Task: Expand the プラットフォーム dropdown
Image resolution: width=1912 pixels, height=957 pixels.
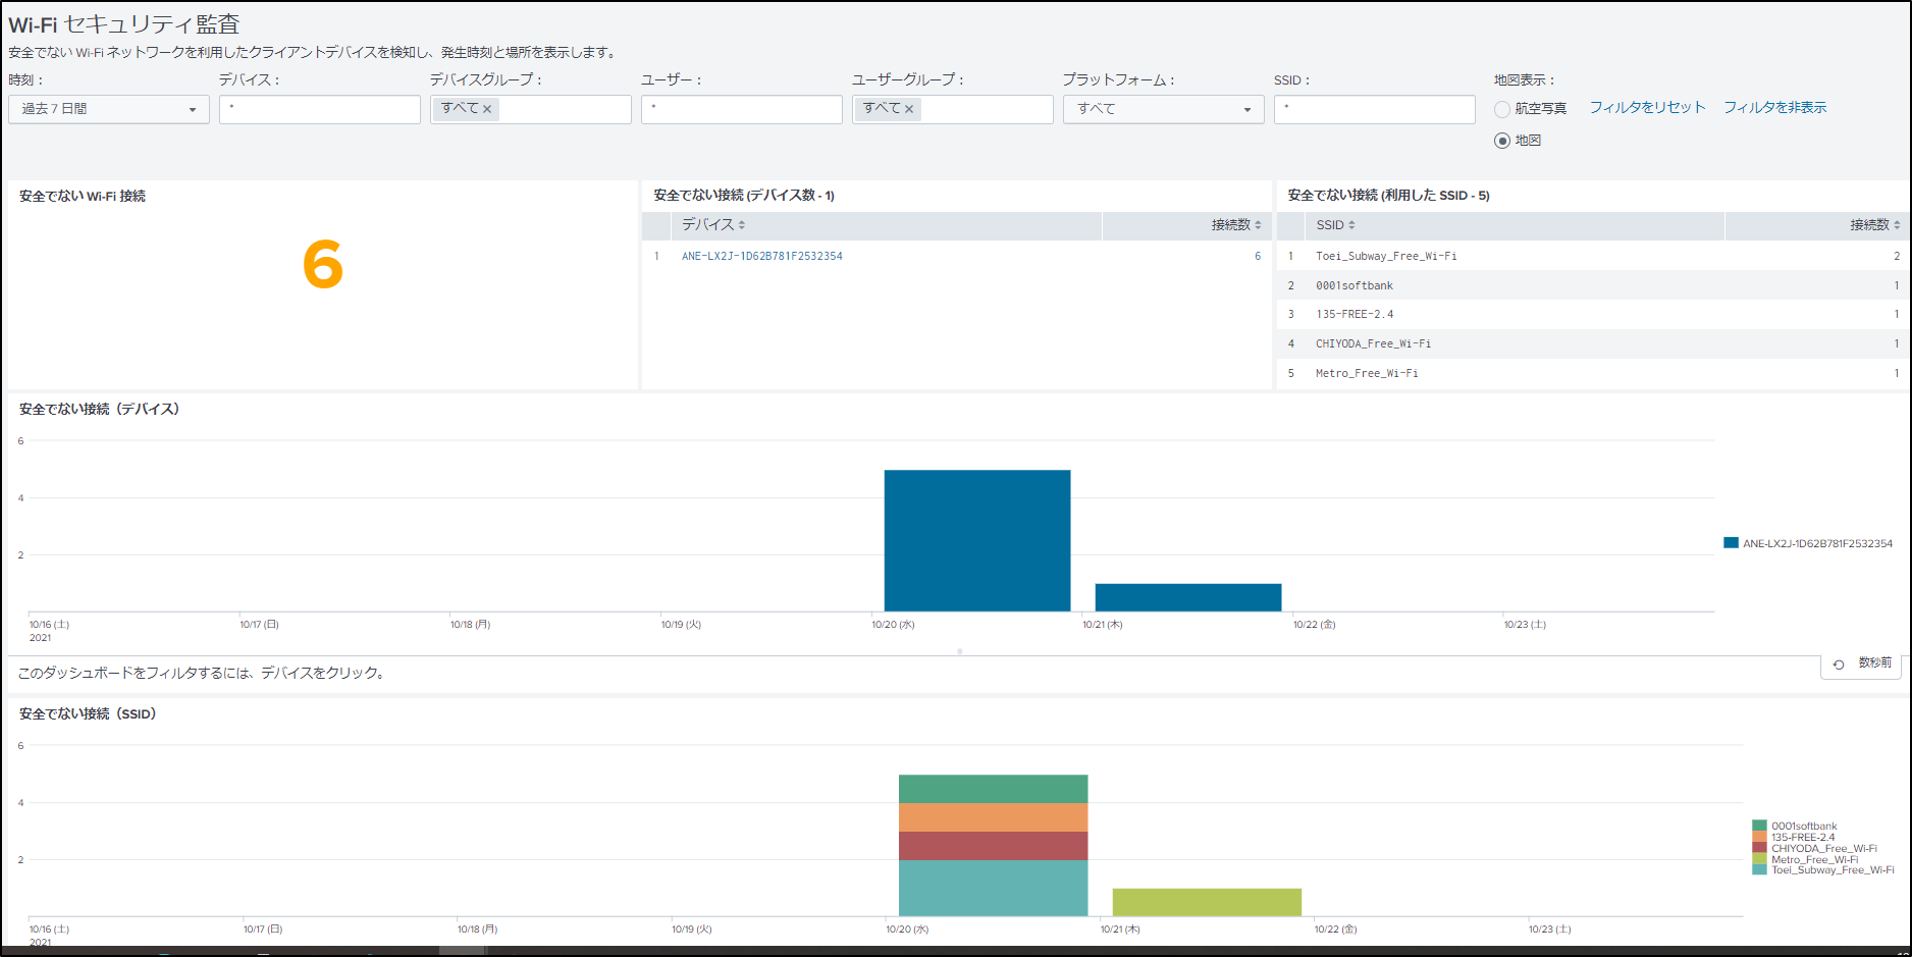Action: [x=1162, y=109]
